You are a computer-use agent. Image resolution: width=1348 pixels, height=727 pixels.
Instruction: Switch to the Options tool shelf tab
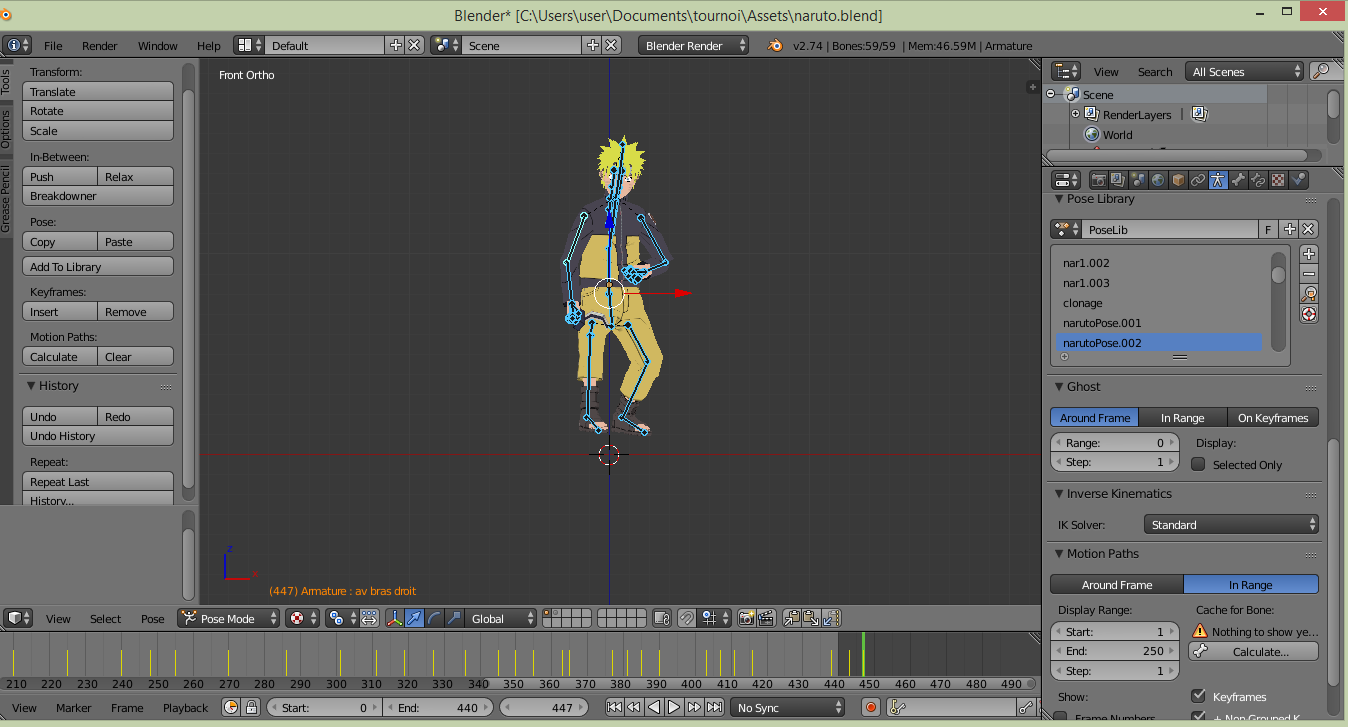point(6,128)
